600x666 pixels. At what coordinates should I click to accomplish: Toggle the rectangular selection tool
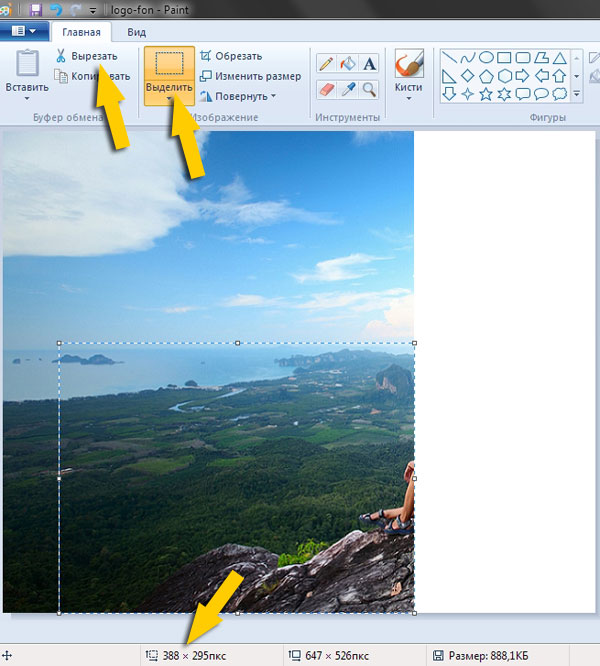(x=169, y=64)
